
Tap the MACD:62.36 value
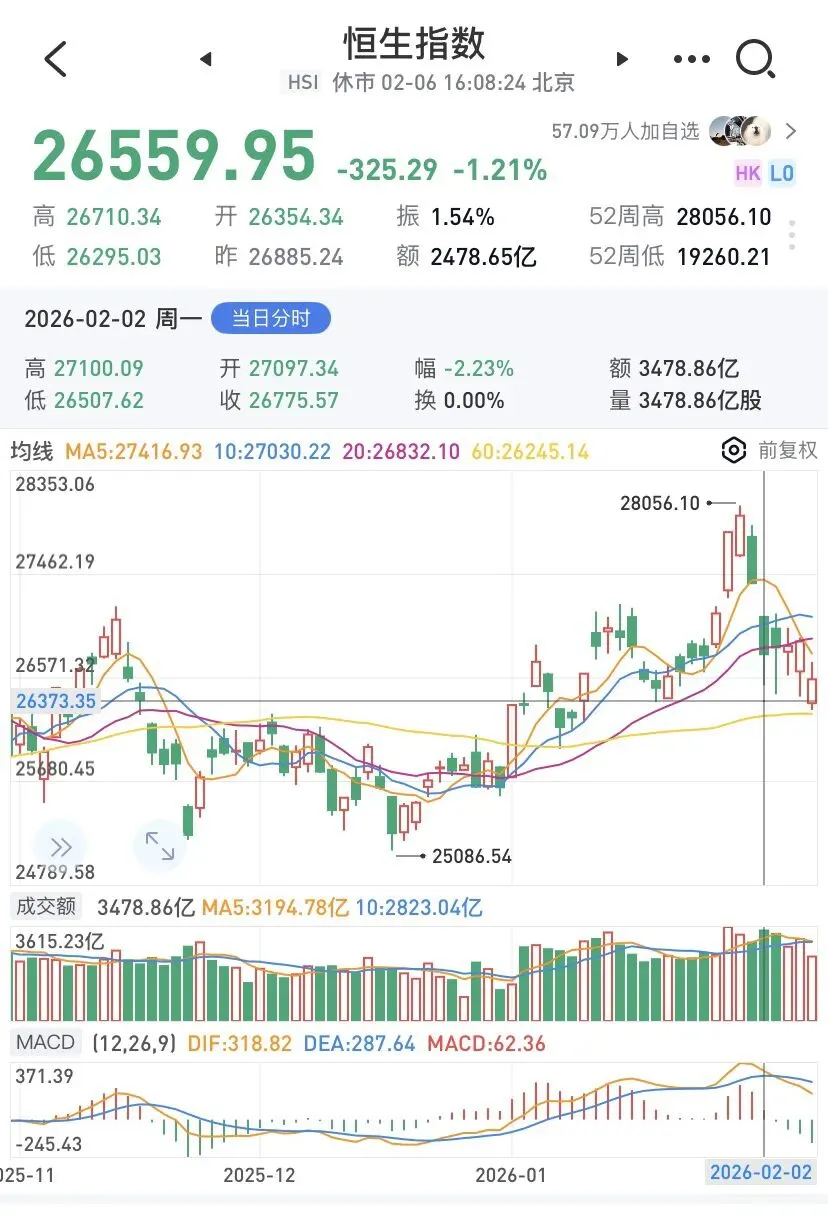coord(487,1044)
